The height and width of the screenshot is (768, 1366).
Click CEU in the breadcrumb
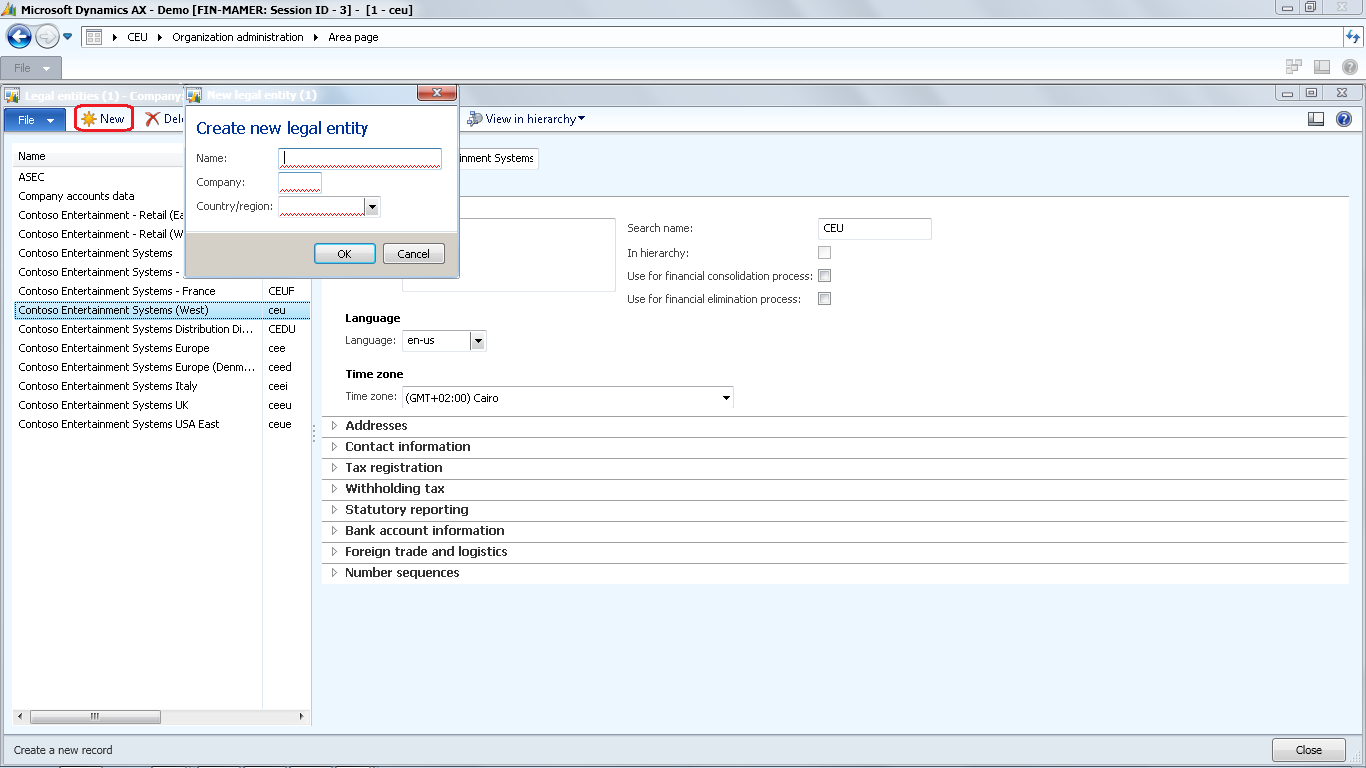click(x=137, y=38)
